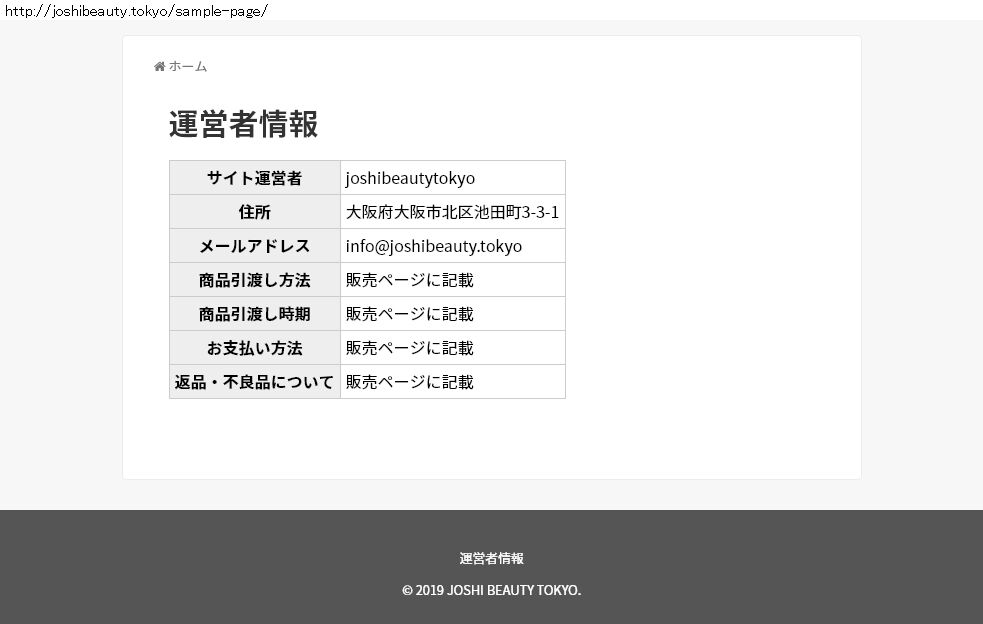Select the 商品引渡し方法 header cell
Screen dimensions: 983x624
254,280
